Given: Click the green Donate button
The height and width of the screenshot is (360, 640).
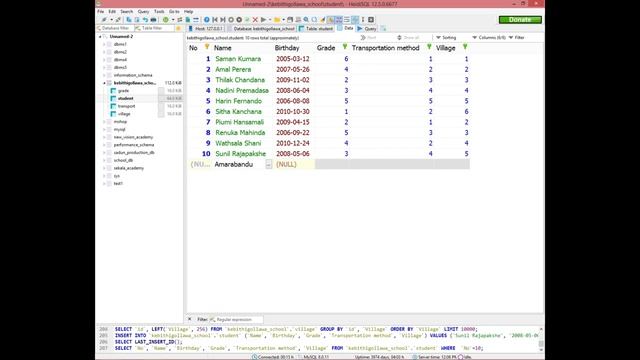Looking at the screenshot, I should tap(520, 20).
